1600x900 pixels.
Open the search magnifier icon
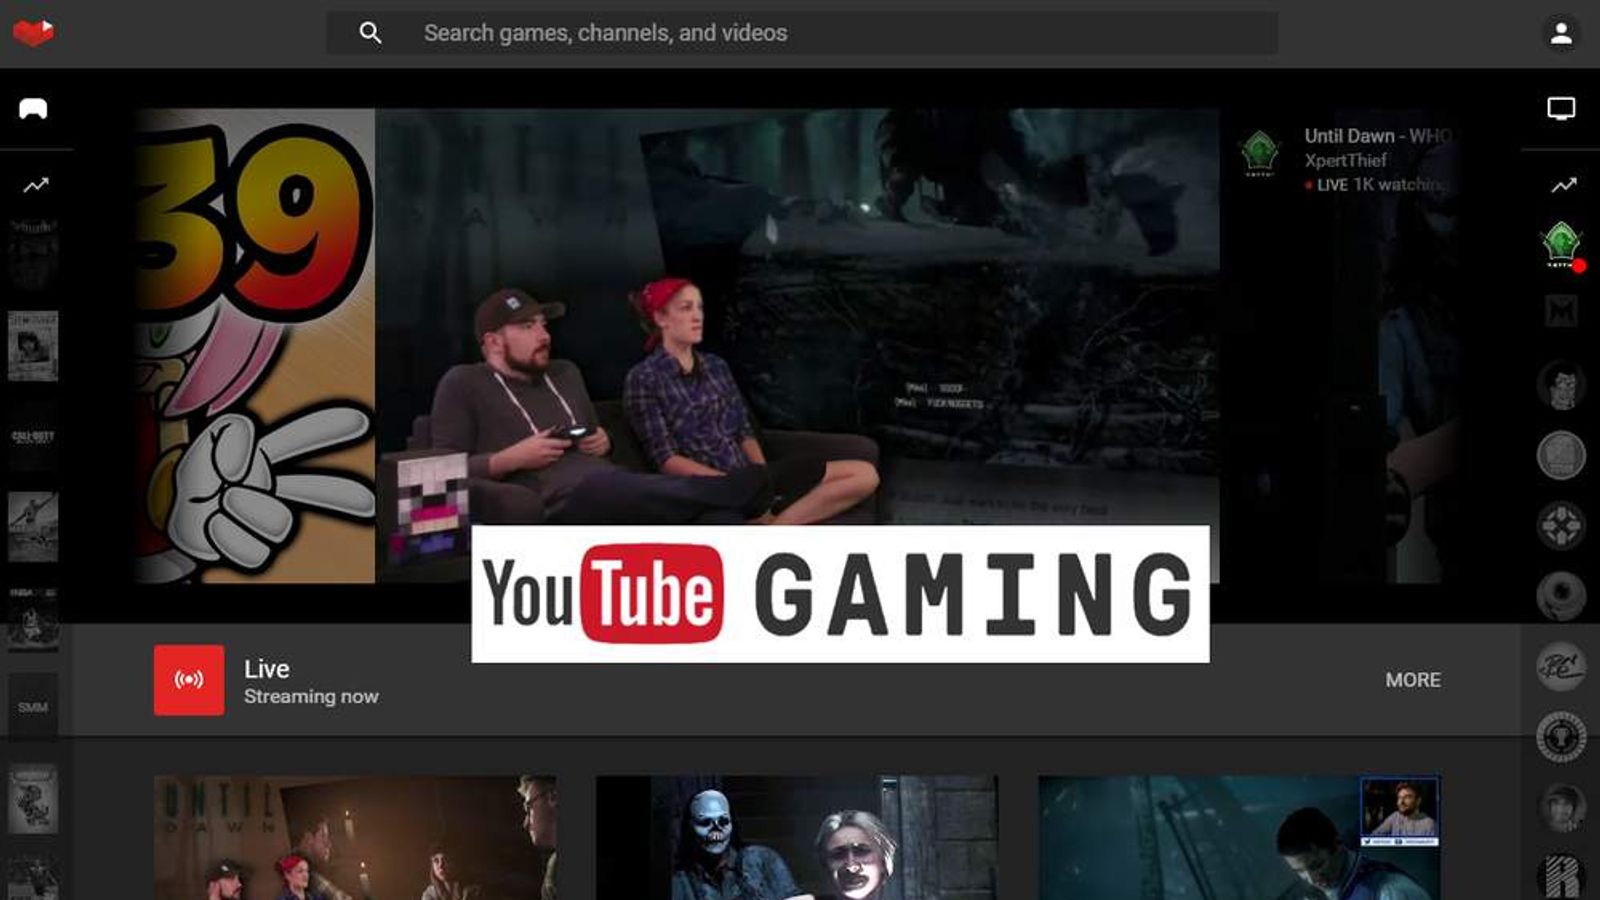[371, 32]
